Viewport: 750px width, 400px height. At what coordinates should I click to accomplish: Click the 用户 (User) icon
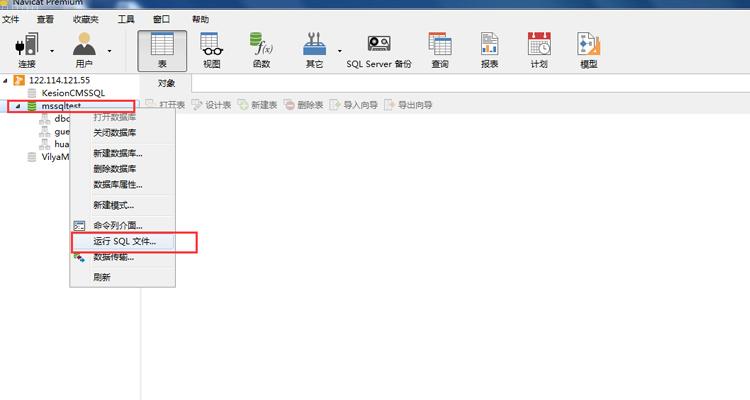(84, 48)
